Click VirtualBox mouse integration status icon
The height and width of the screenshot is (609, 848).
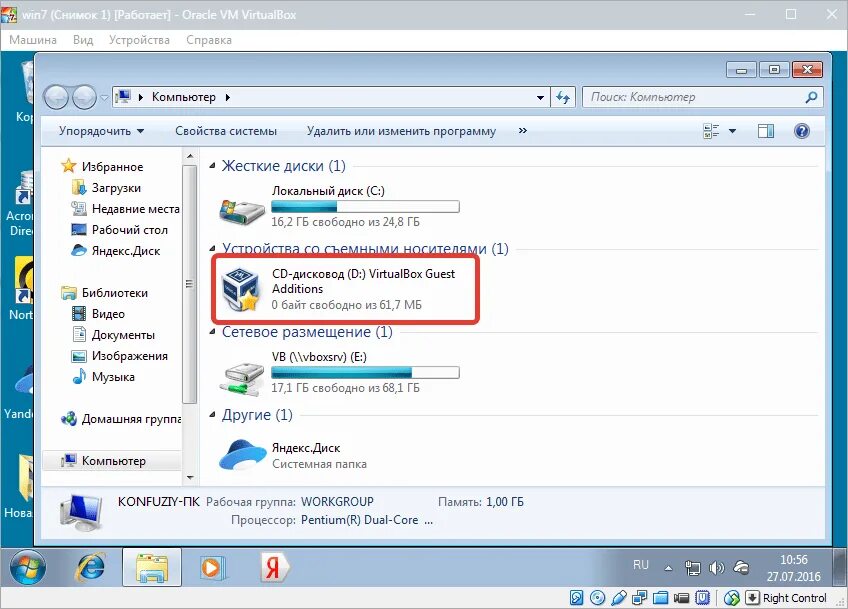[x=732, y=598]
